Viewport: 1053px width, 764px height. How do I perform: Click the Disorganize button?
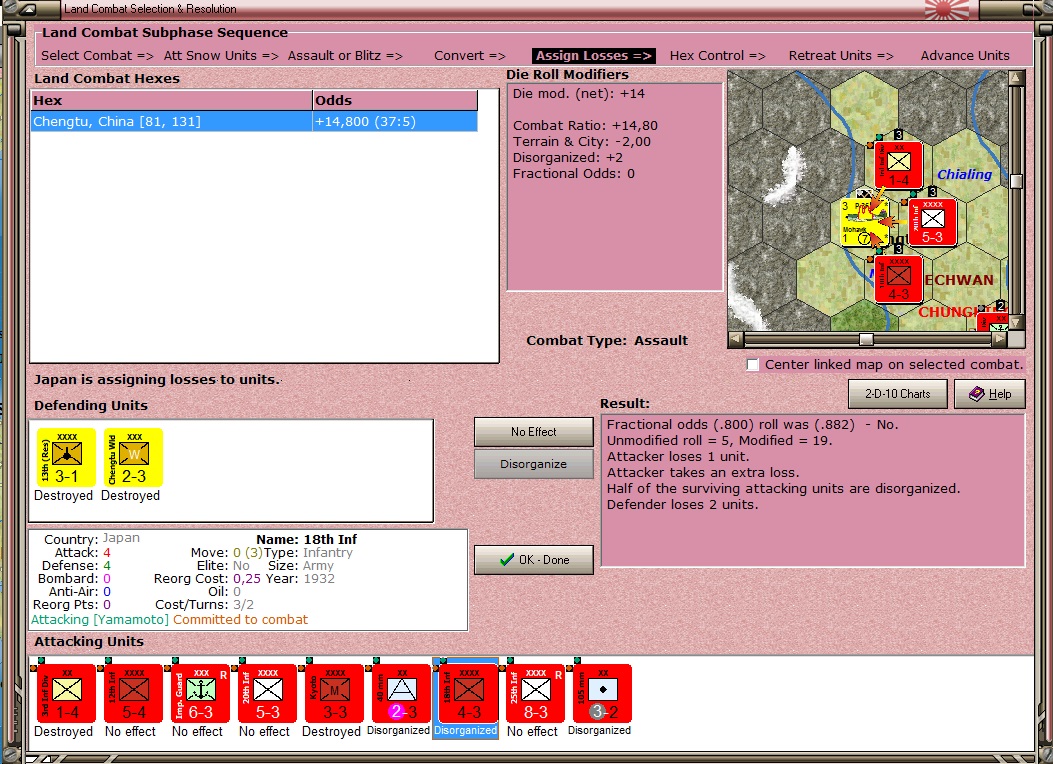(x=534, y=464)
